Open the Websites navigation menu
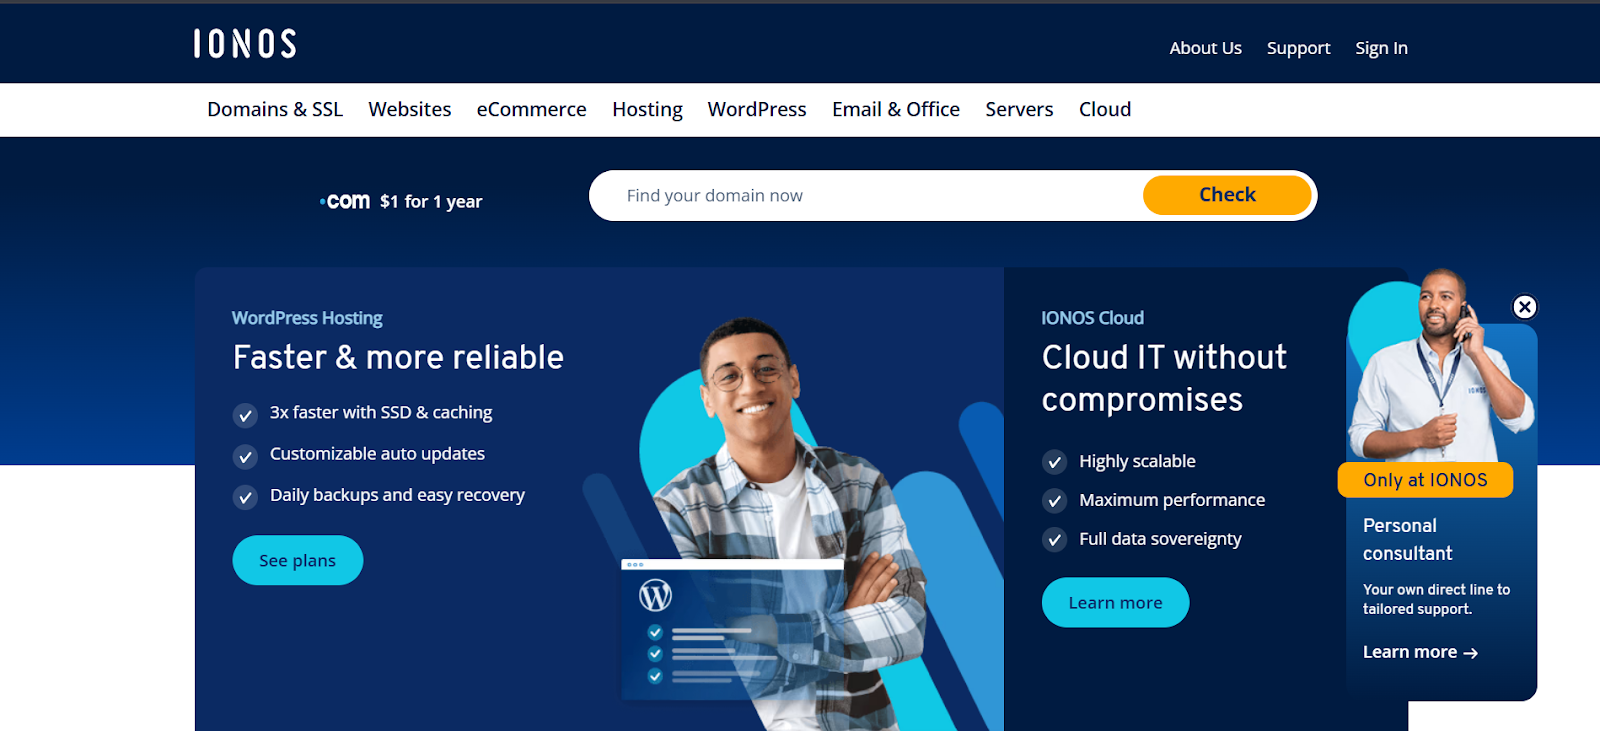 (x=409, y=109)
